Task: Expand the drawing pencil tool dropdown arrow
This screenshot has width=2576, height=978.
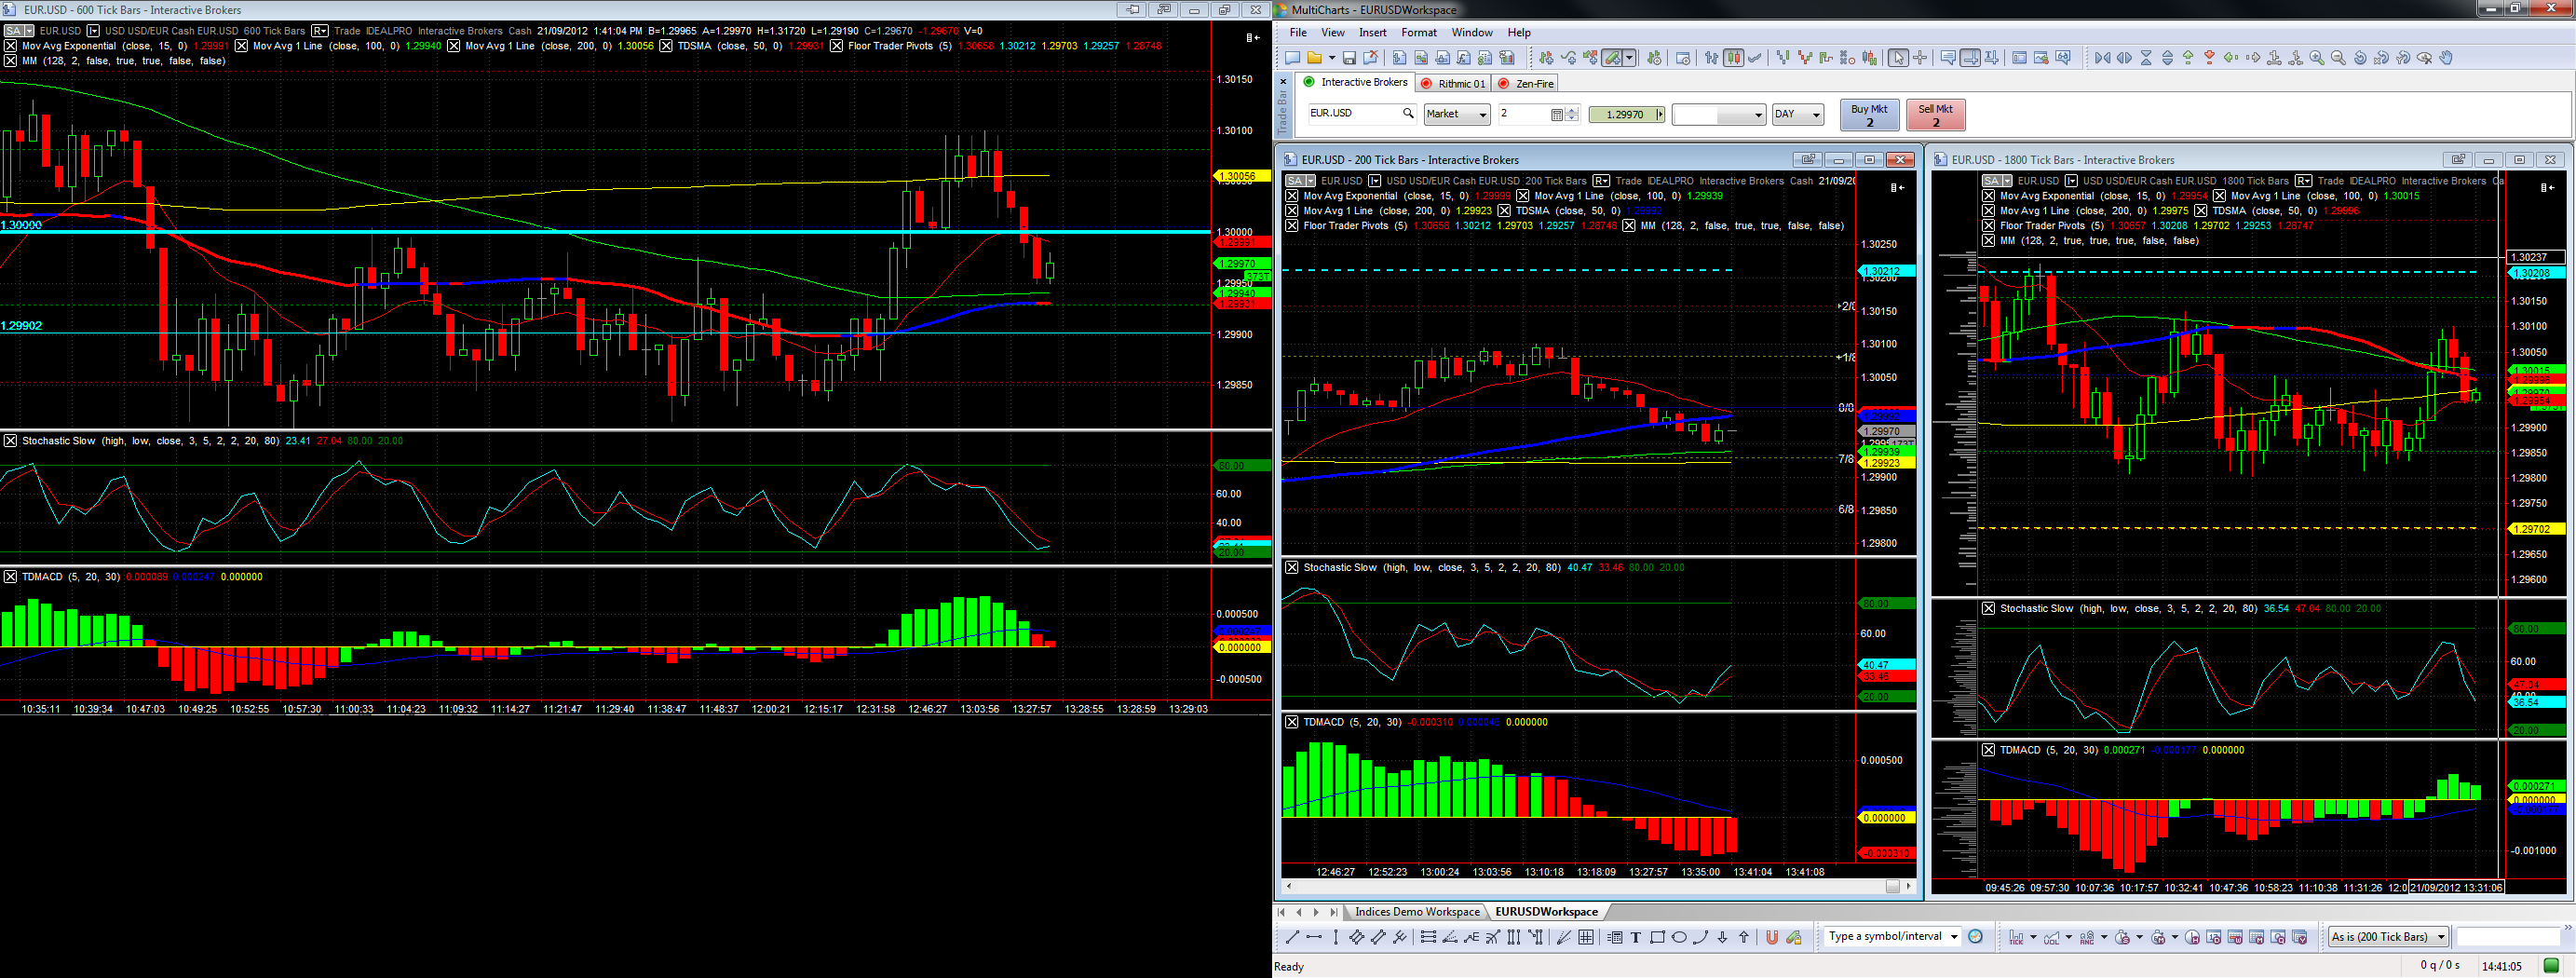Action: [1630, 58]
